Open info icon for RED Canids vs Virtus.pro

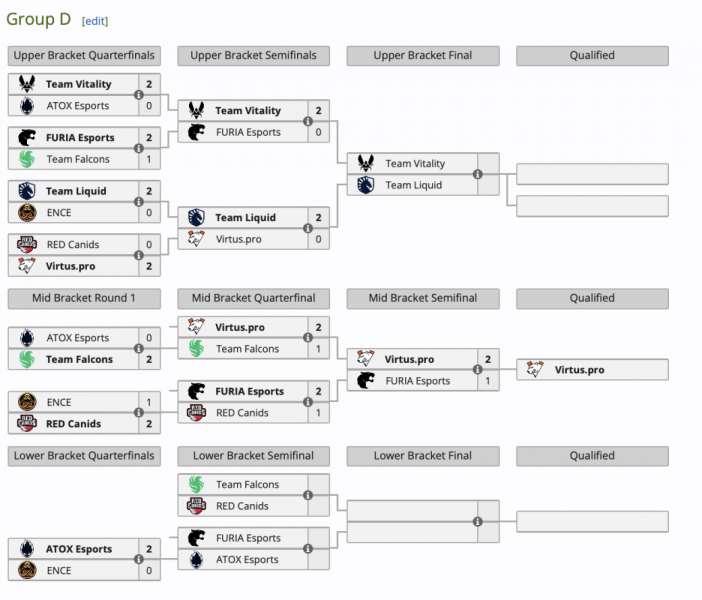139,255
